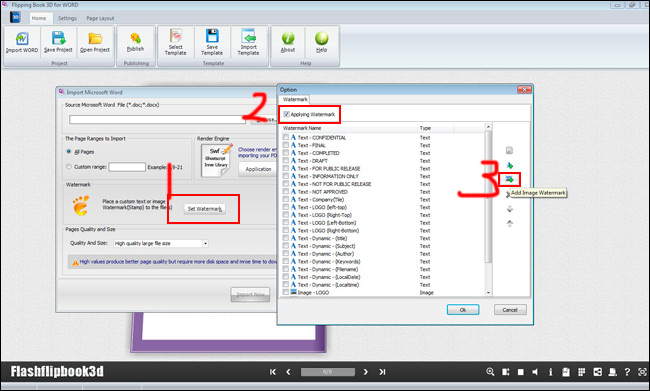
Task: Click the document page icon in the bottom toolbar
Action: 566,372
